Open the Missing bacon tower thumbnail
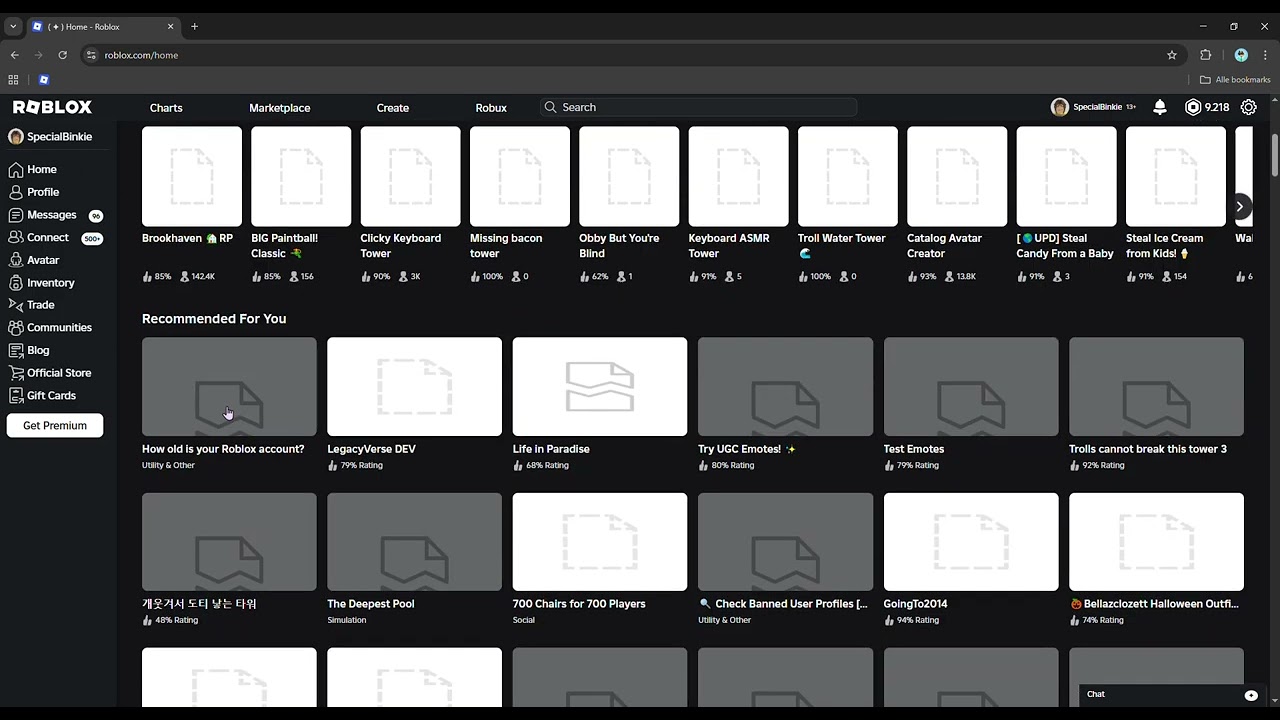Viewport: 1280px width, 720px height. pyautogui.click(x=520, y=176)
